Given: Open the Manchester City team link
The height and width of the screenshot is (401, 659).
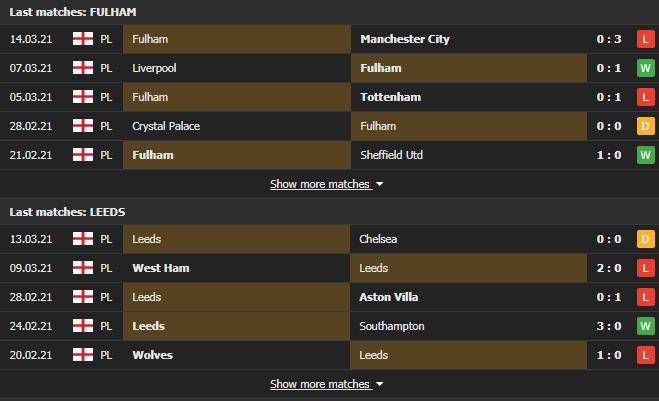Looking at the screenshot, I should click(x=405, y=39).
